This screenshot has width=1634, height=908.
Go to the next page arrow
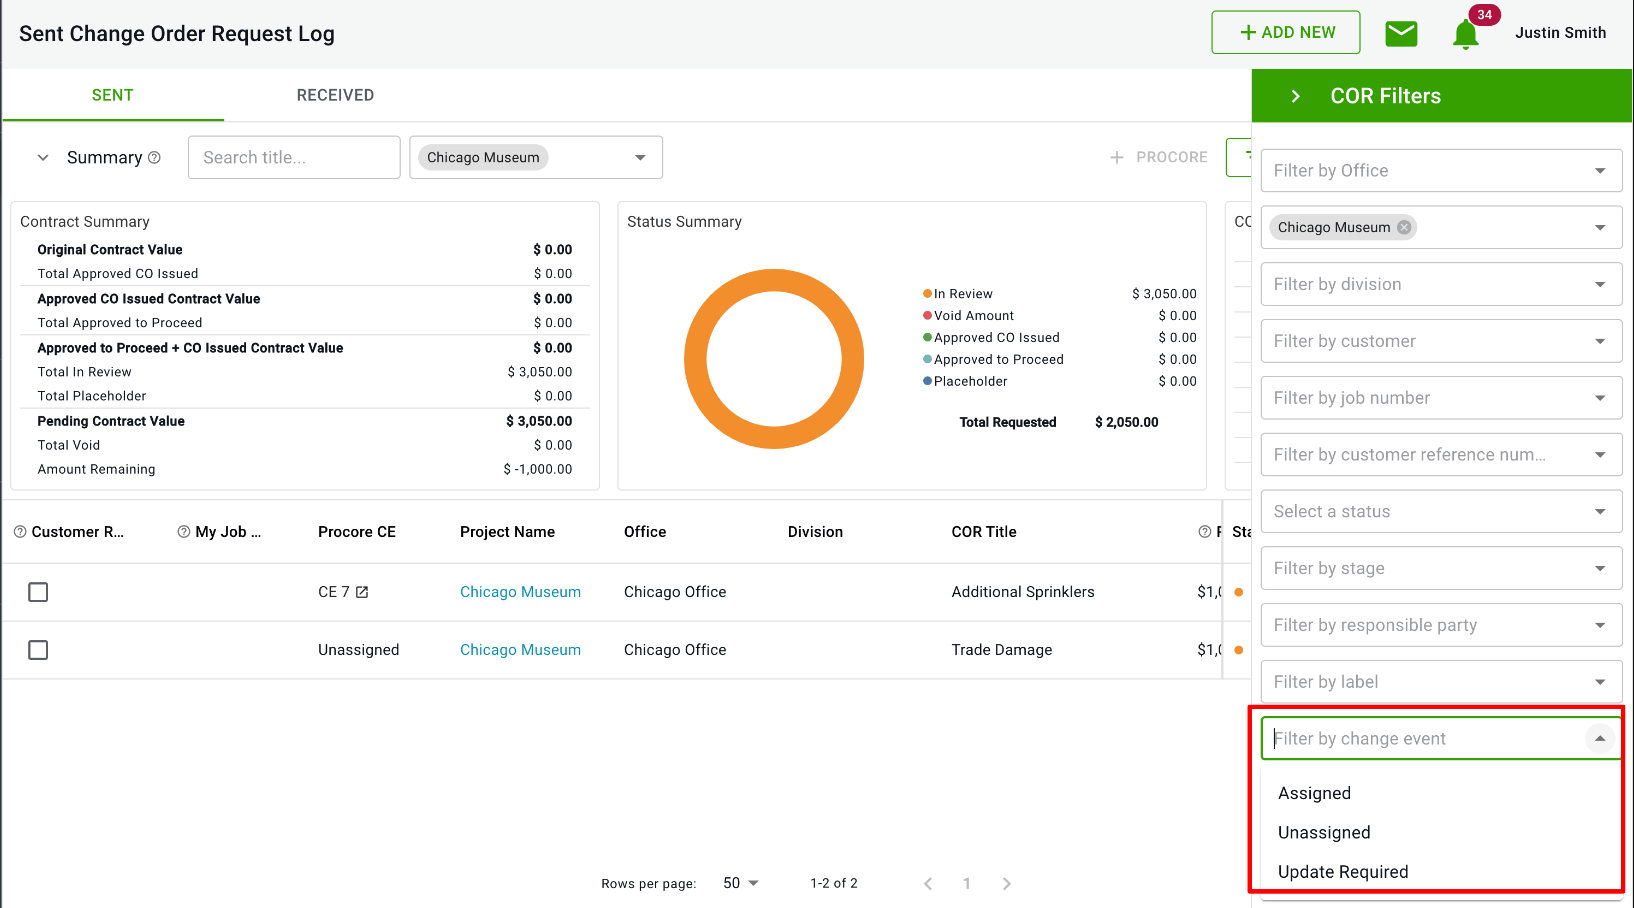[1006, 883]
